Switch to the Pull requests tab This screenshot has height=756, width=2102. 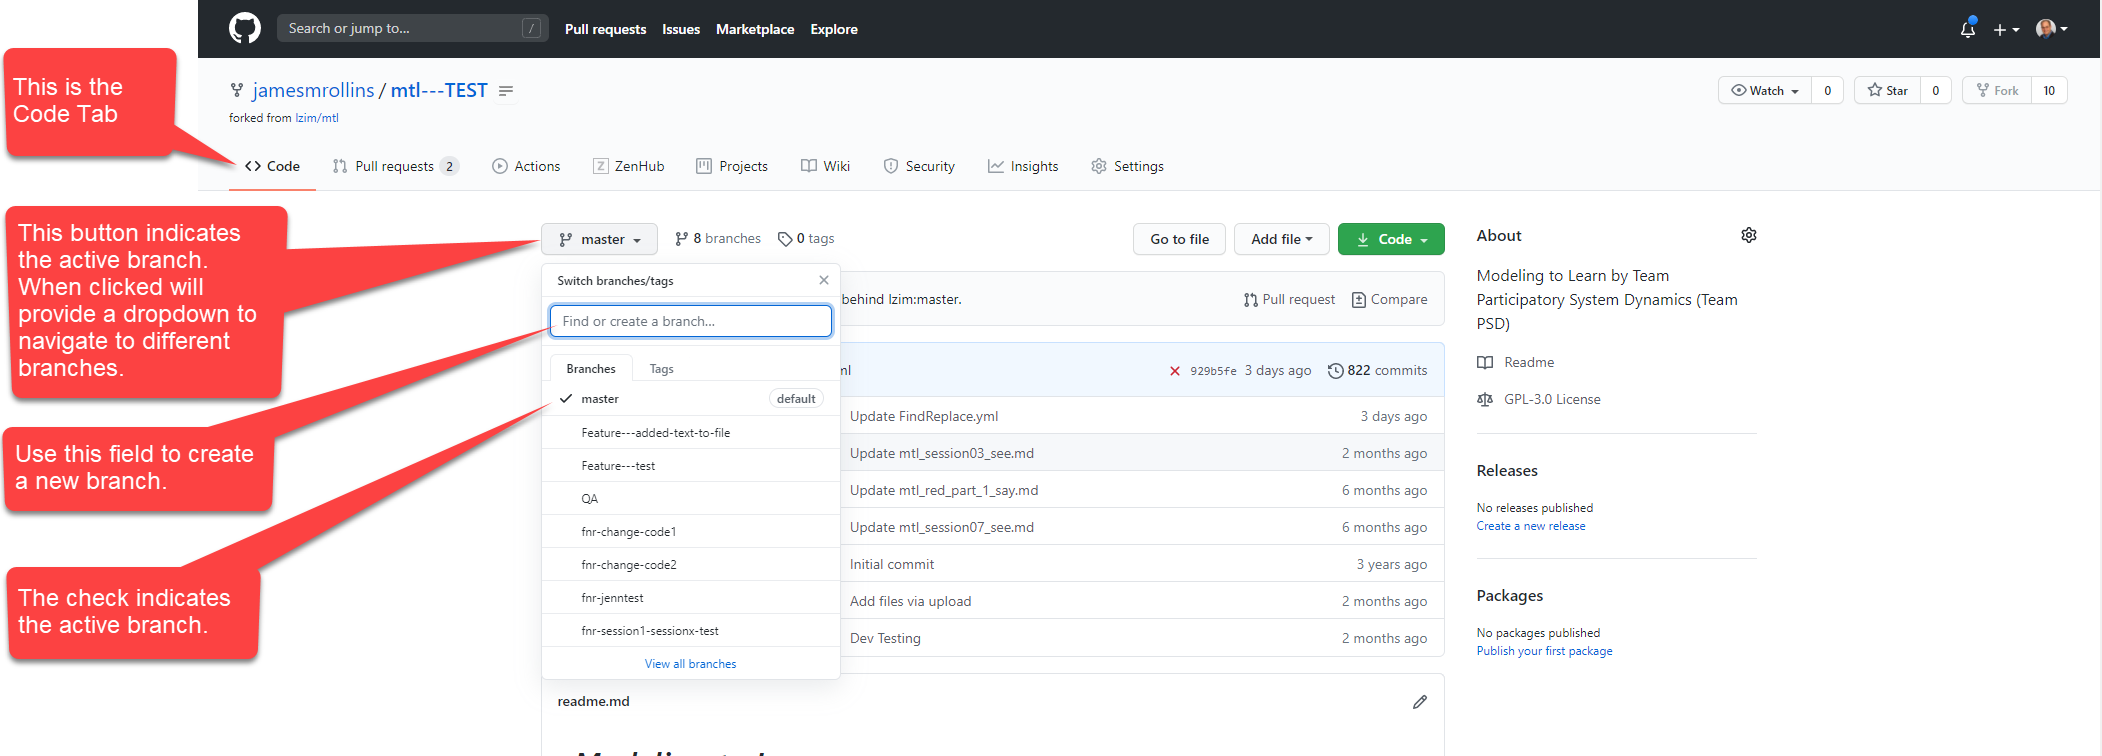pos(395,166)
